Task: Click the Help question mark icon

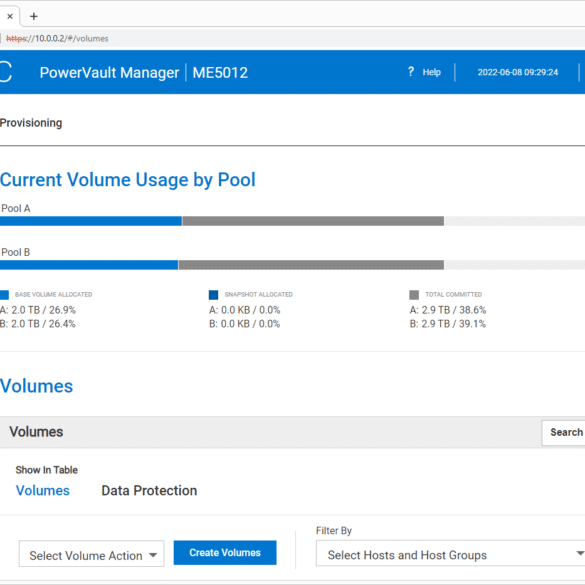Action: (411, 72)
